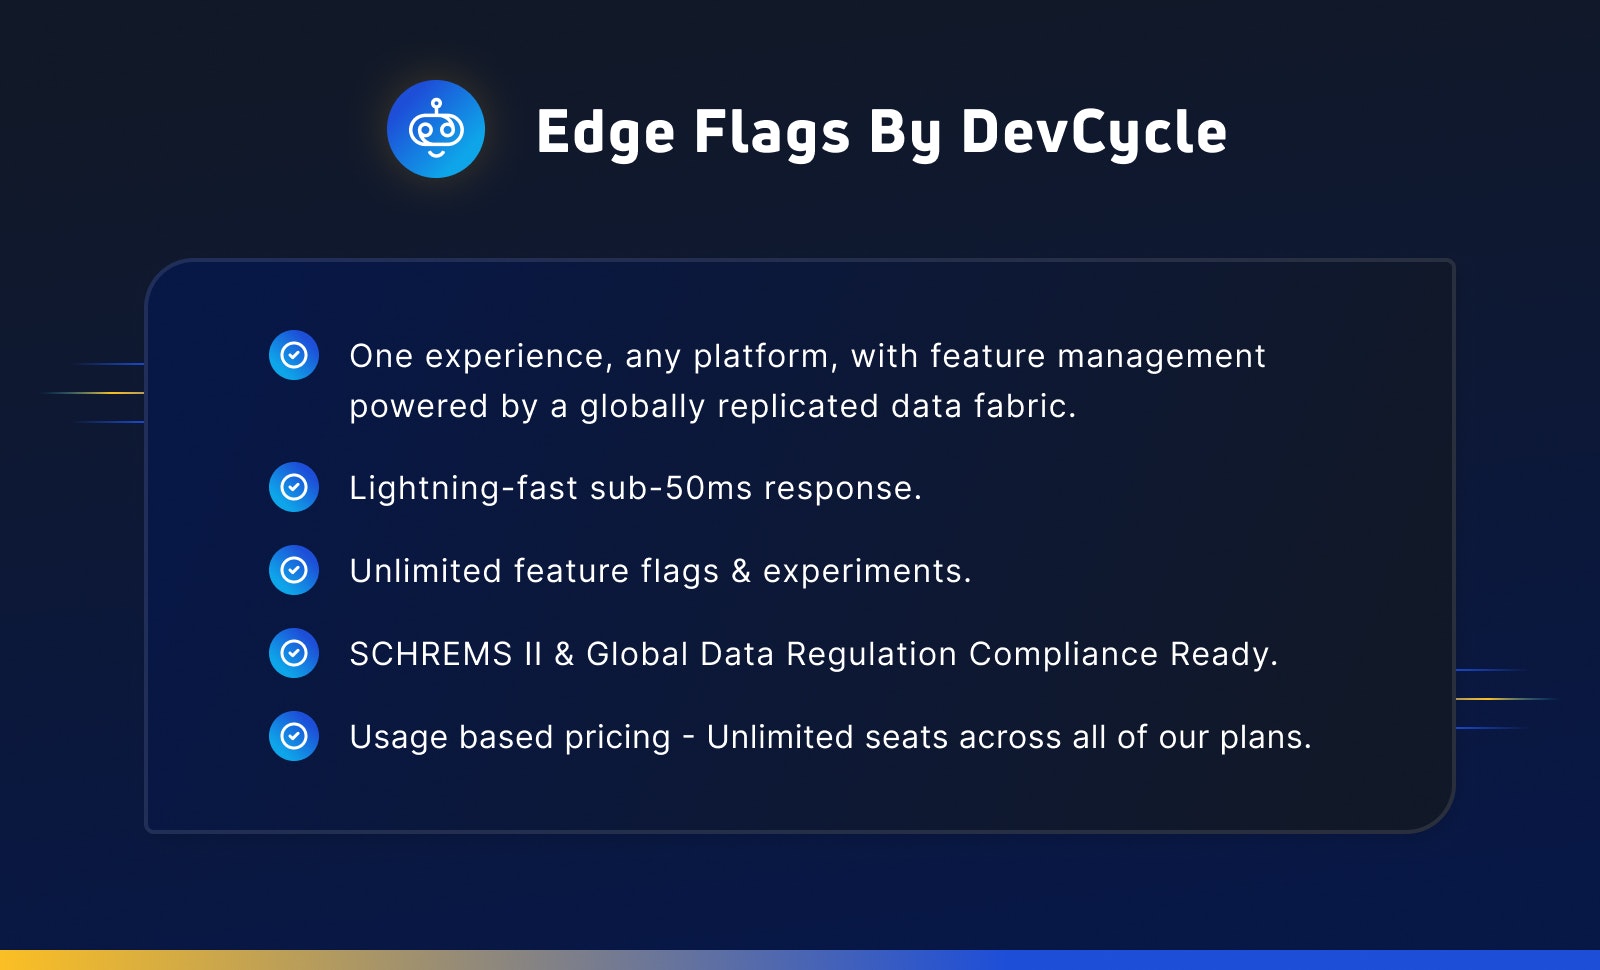The width and height of the screenshot is (1600, 970).
Task: Click the DevCycle robot logo icon
Action: [x=436, y=129]
